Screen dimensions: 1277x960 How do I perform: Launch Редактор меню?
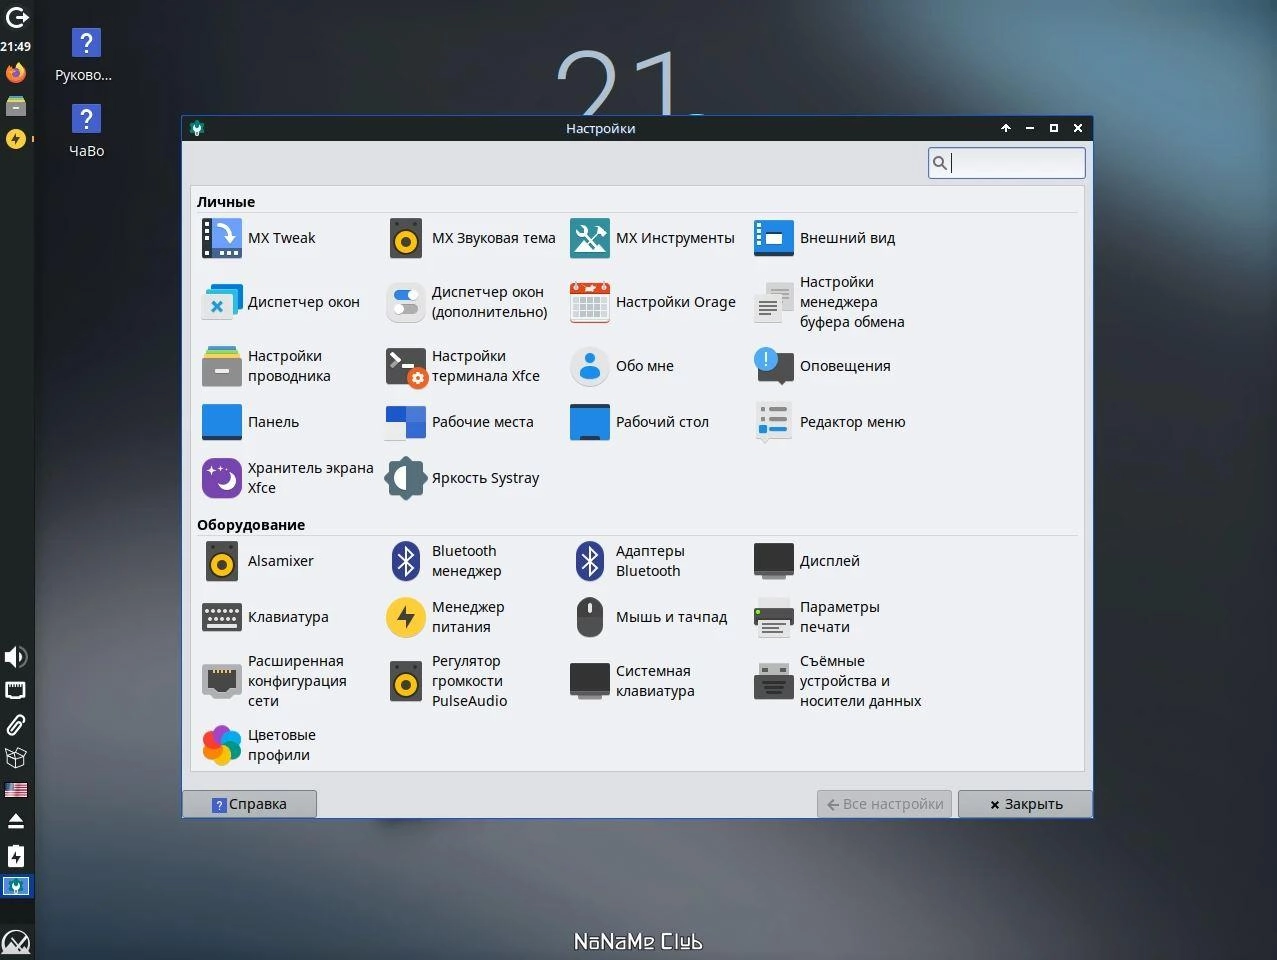coord(830,422)
